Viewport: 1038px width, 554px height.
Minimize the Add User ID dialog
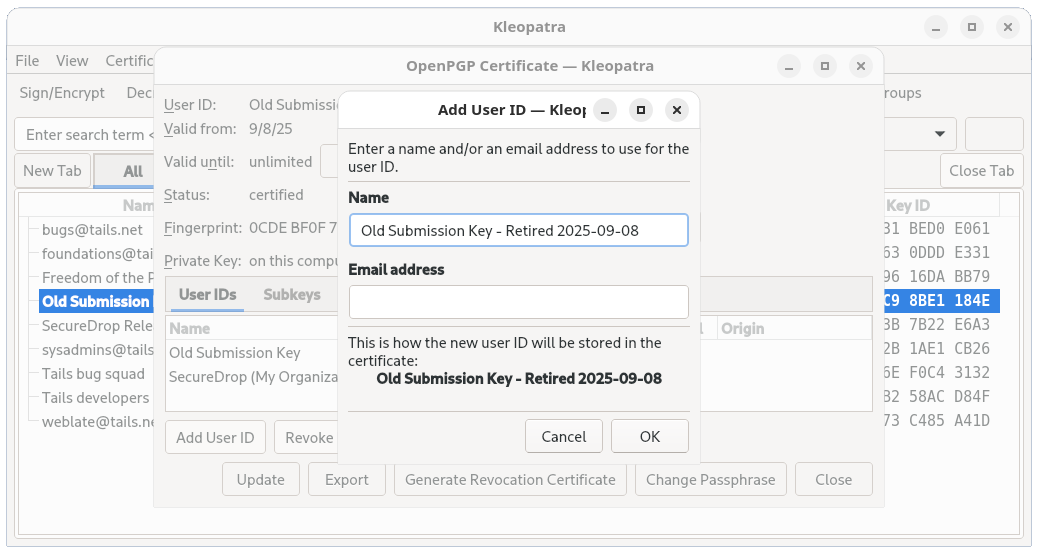click(x=604, y=110)
